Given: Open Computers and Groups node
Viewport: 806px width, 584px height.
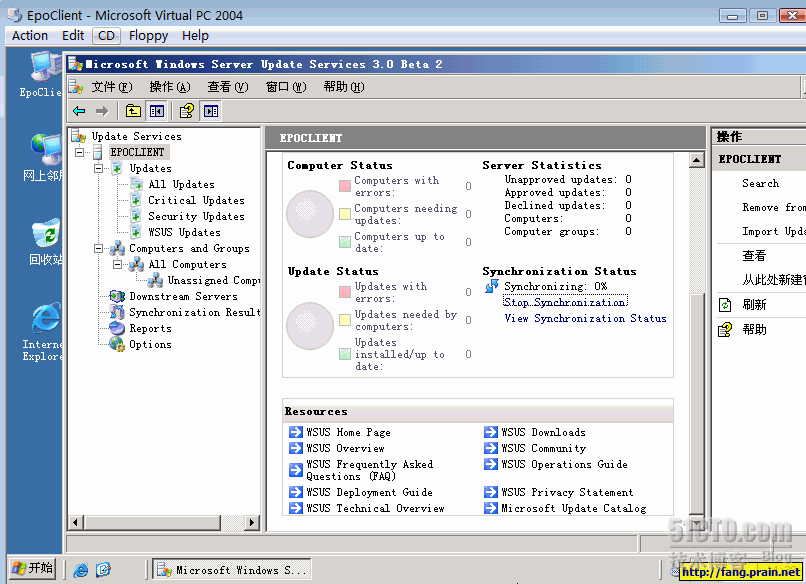Looking at the screenshot, I should coord(189,248).
